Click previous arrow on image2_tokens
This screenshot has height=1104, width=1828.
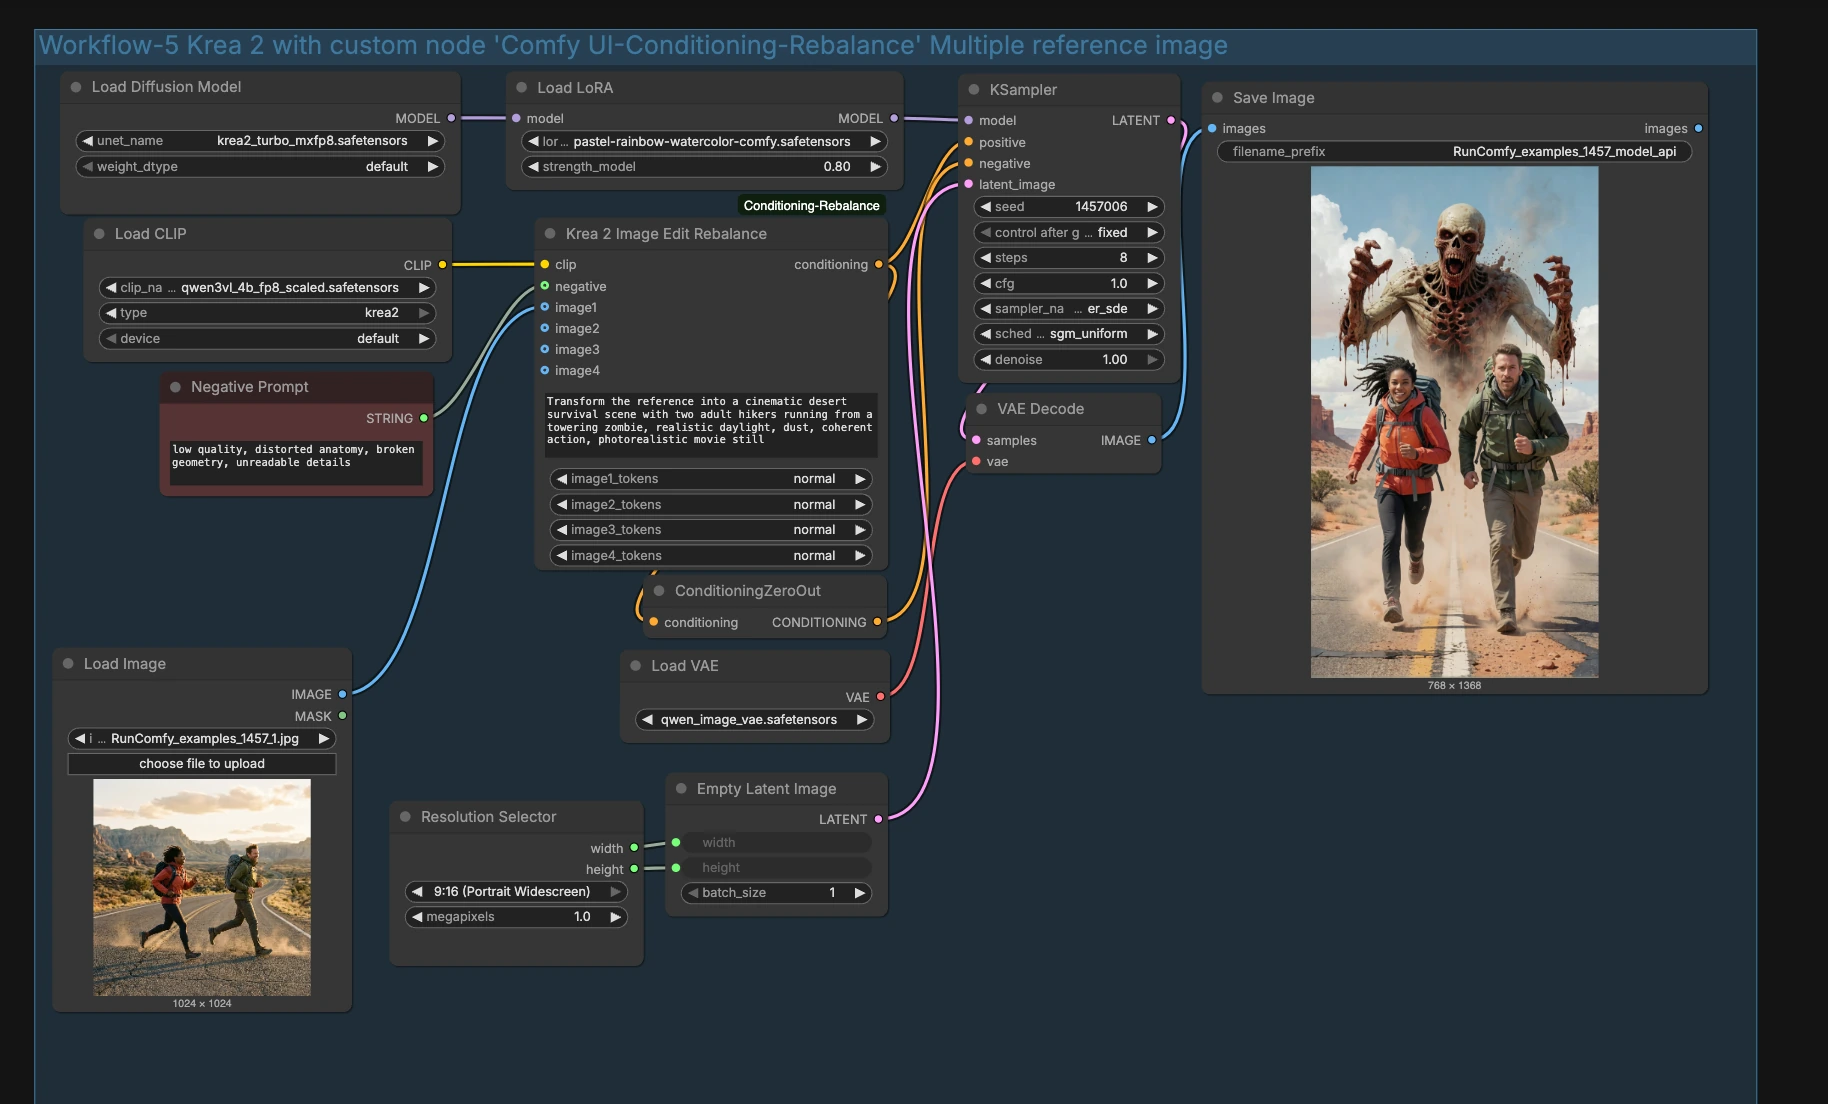click(562, 505)
